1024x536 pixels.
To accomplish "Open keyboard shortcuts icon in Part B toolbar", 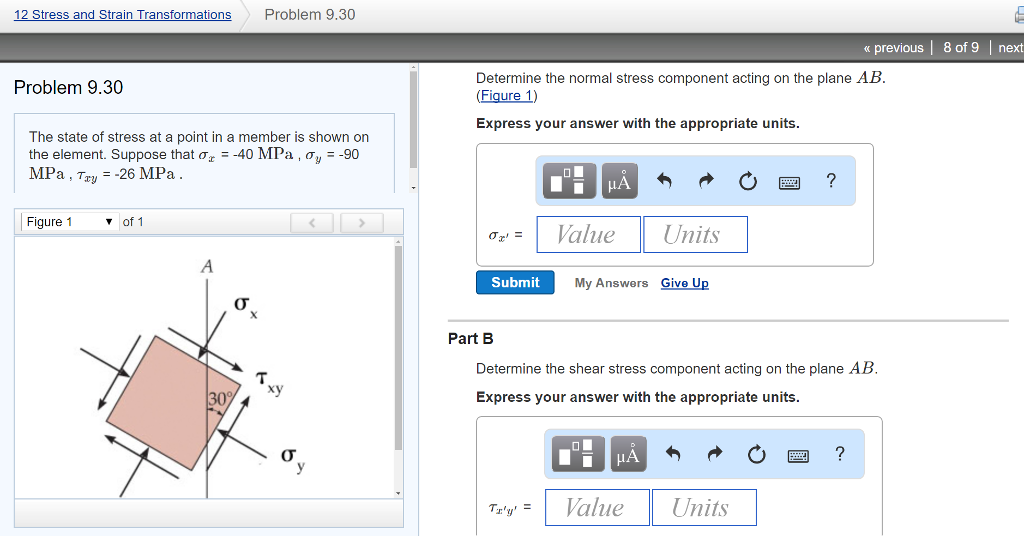I will 798,455.
